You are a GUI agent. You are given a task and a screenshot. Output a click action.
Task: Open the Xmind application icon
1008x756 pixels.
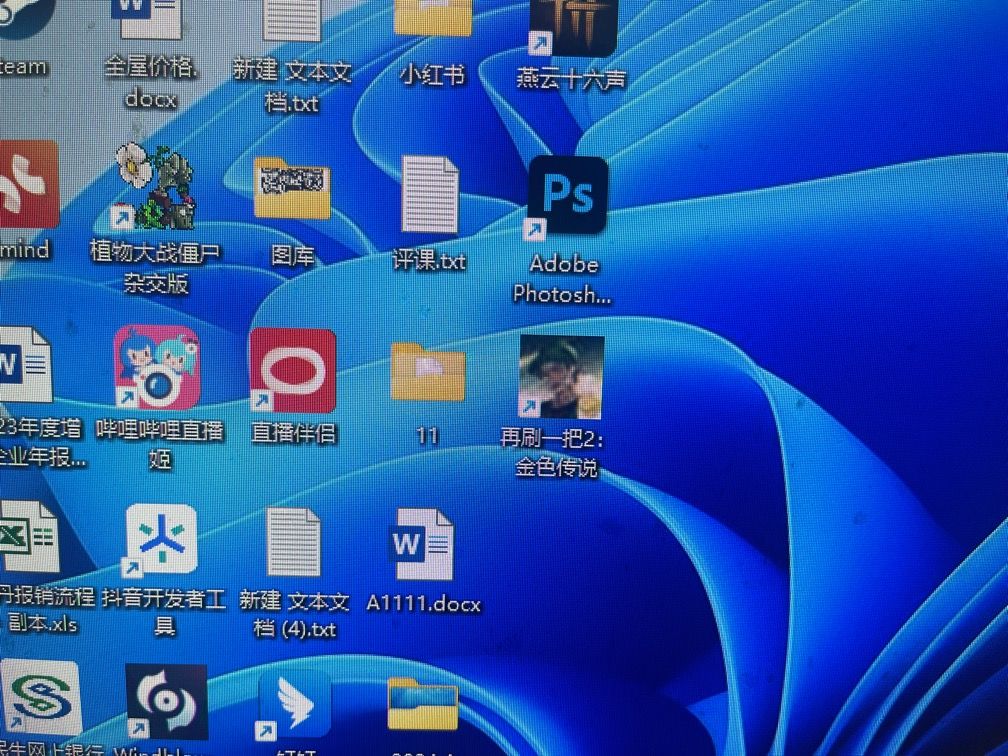28,184
